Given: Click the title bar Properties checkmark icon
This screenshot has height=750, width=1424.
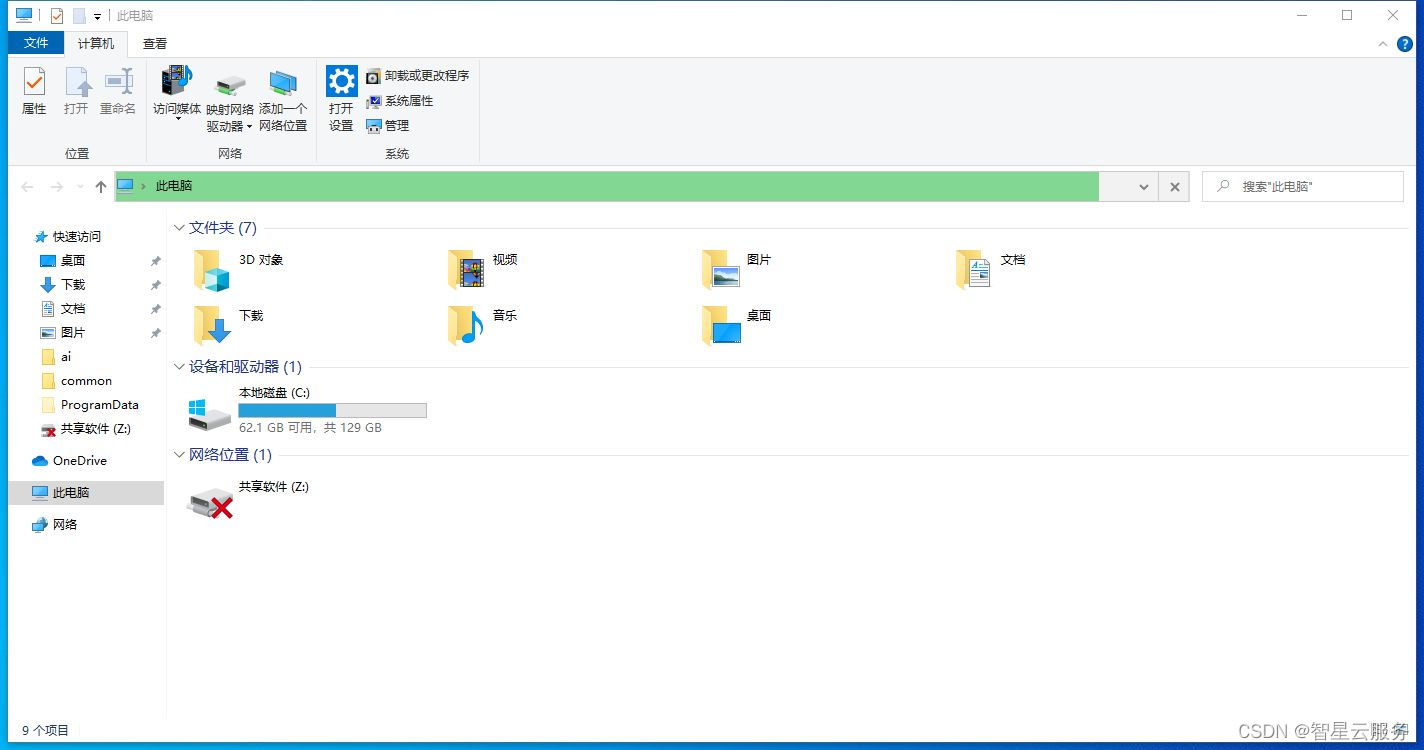Looking at the screenshot, I should click(57, 16).
